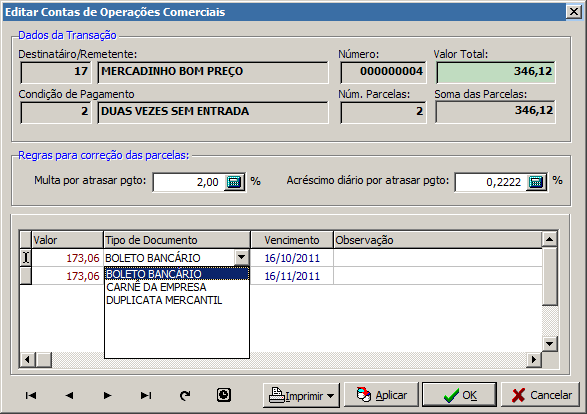Go to first record navigation arrow
Viewport: 587px width, 414px height.
tap(31, 395)
